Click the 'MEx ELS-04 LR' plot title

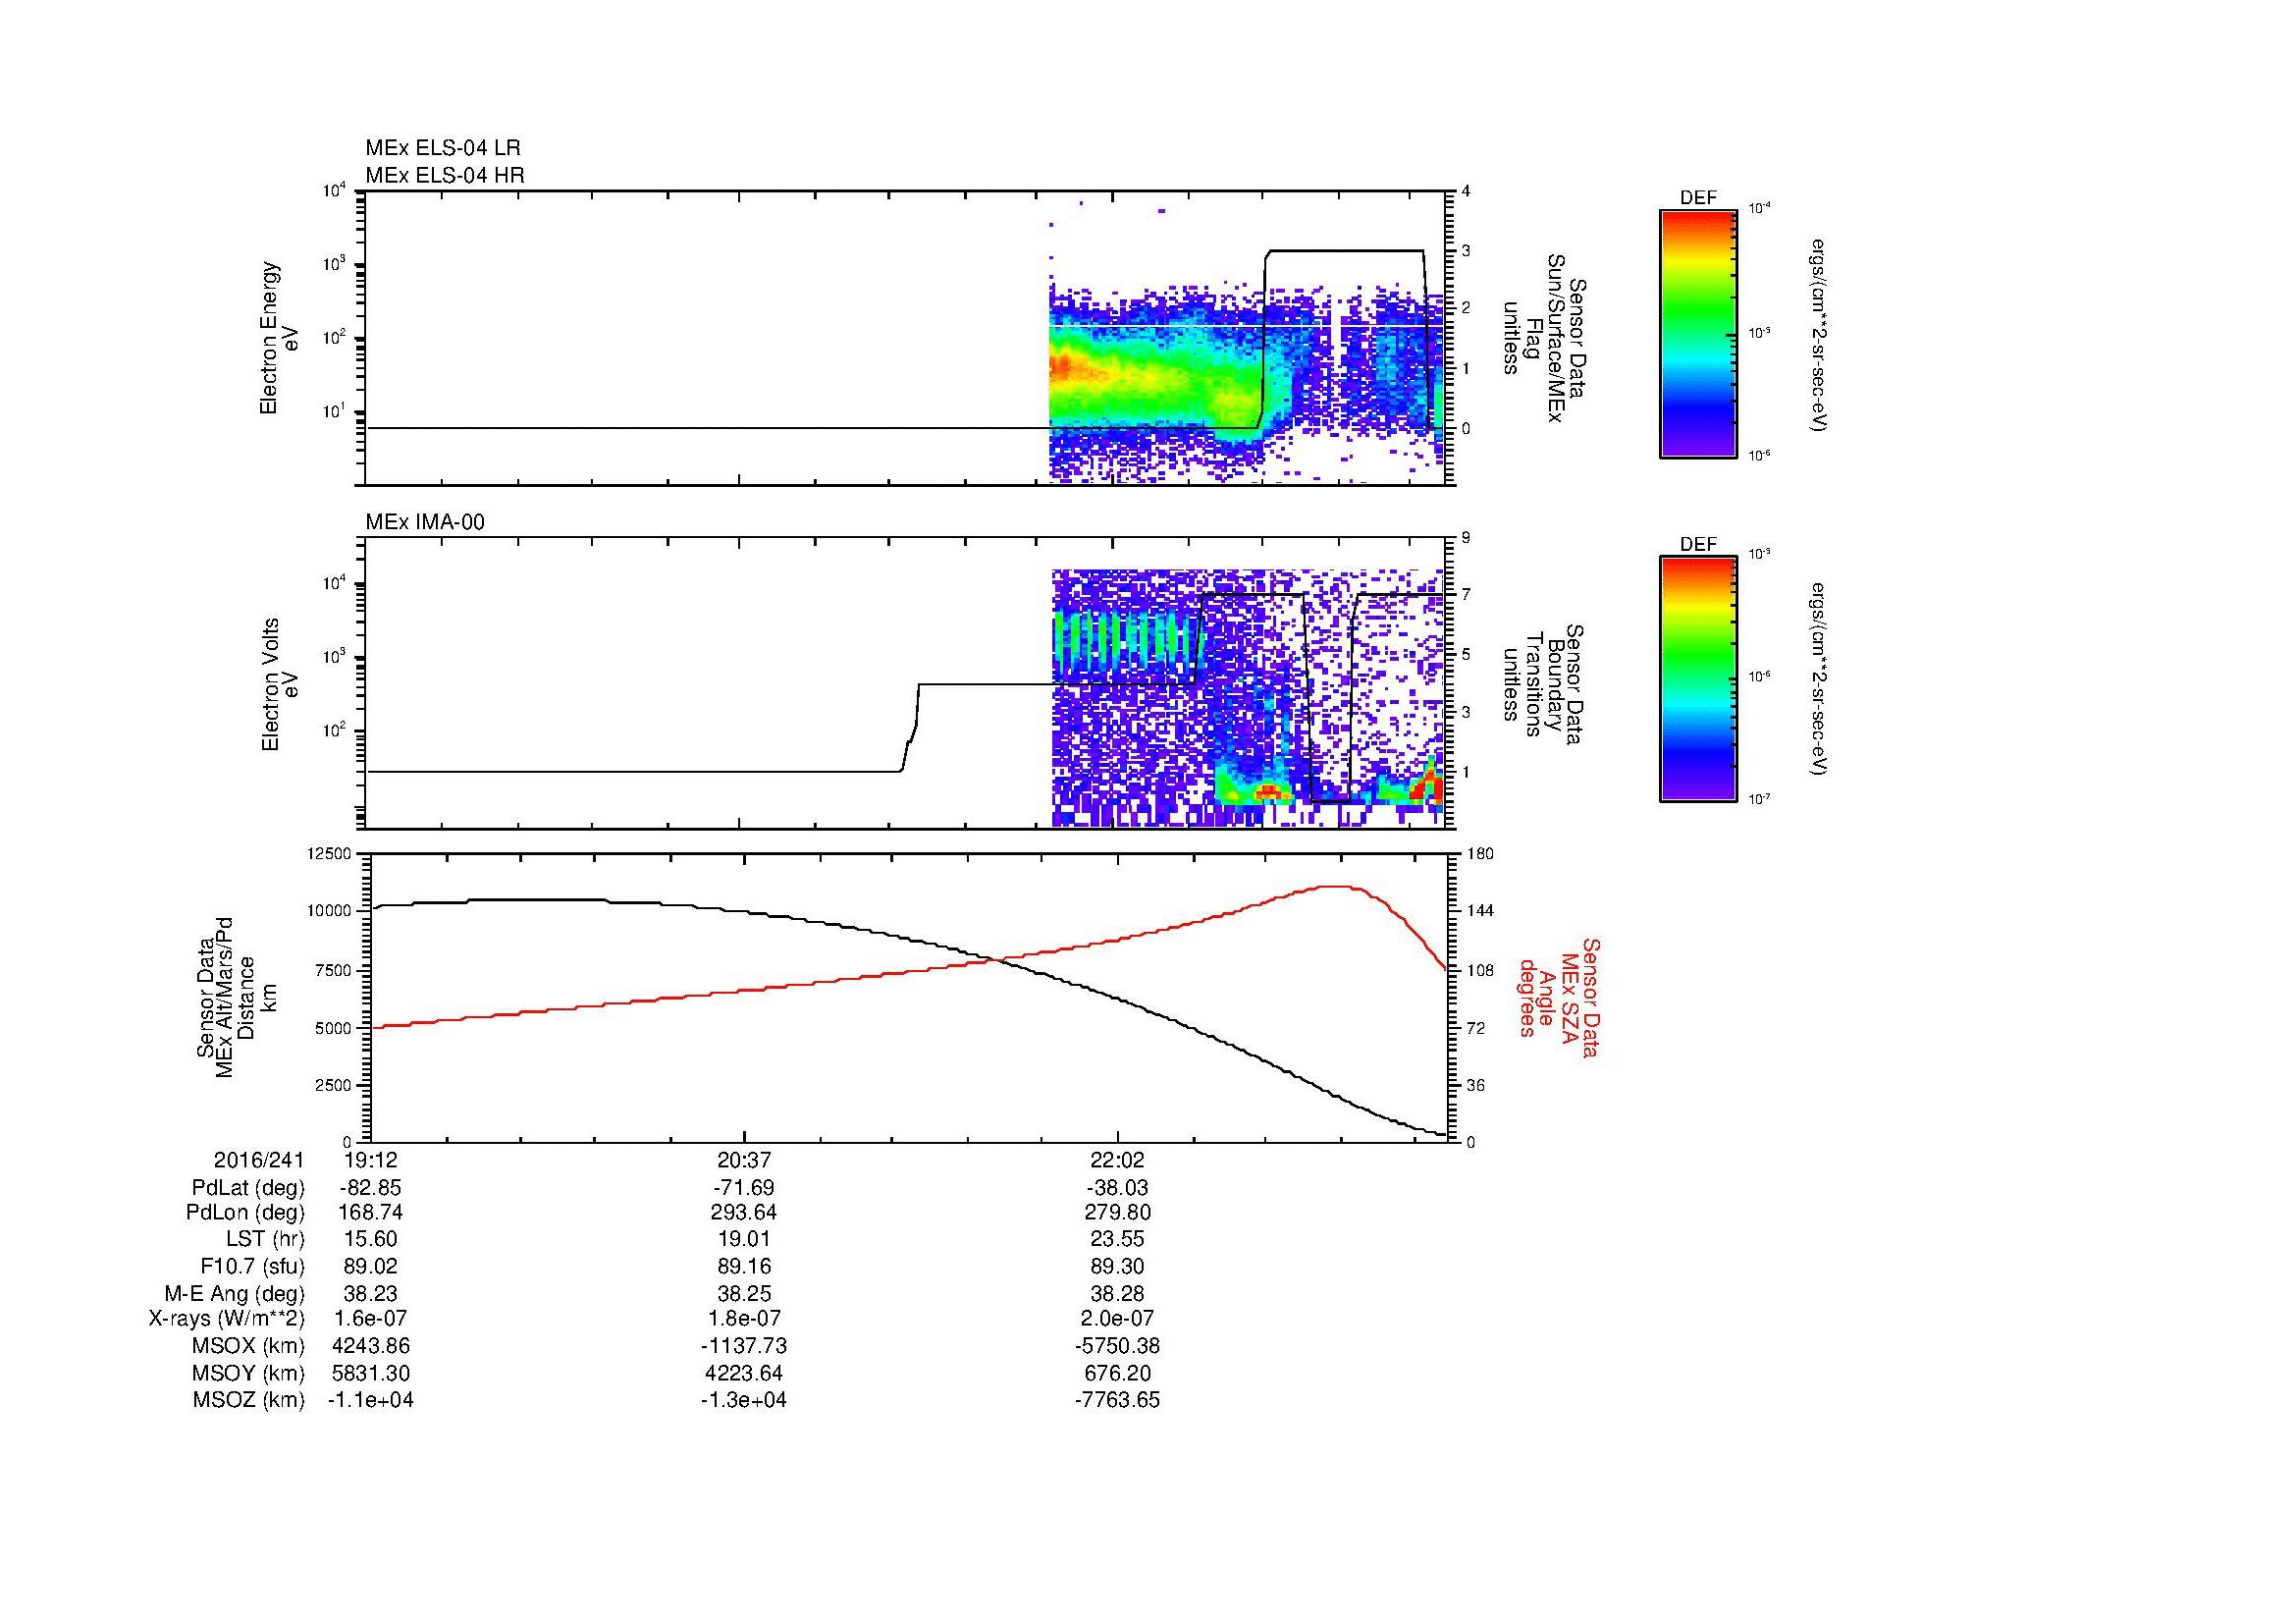pos(443,148)
